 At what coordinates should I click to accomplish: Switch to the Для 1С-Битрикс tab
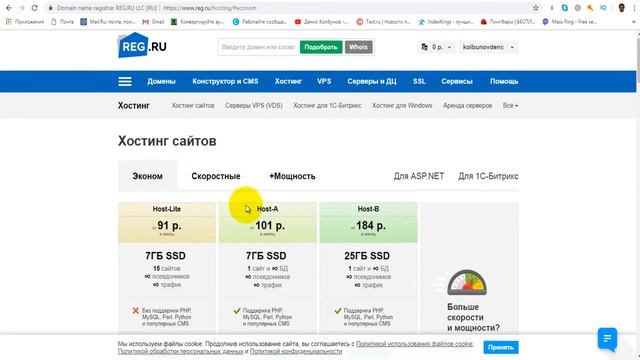click(488, 176)
